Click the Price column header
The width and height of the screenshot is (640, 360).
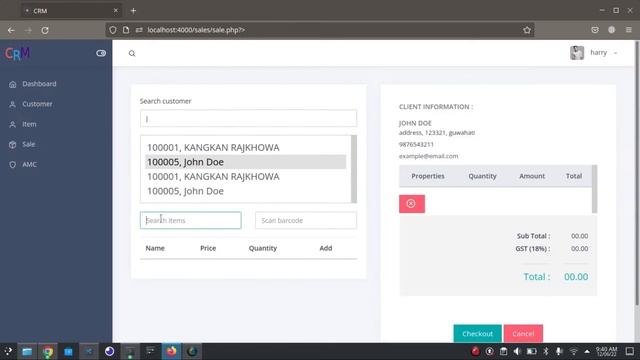(x=208, y=248)
